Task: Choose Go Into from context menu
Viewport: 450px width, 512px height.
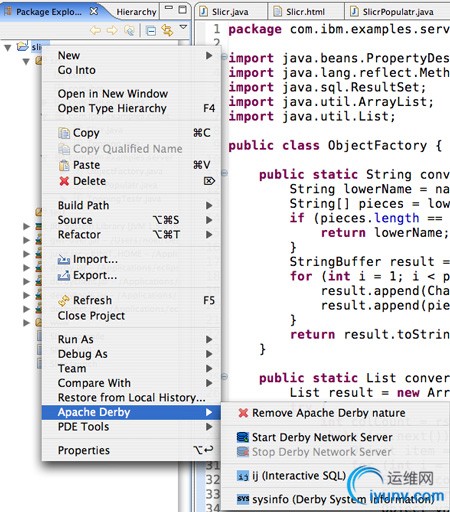Action: 131,70
